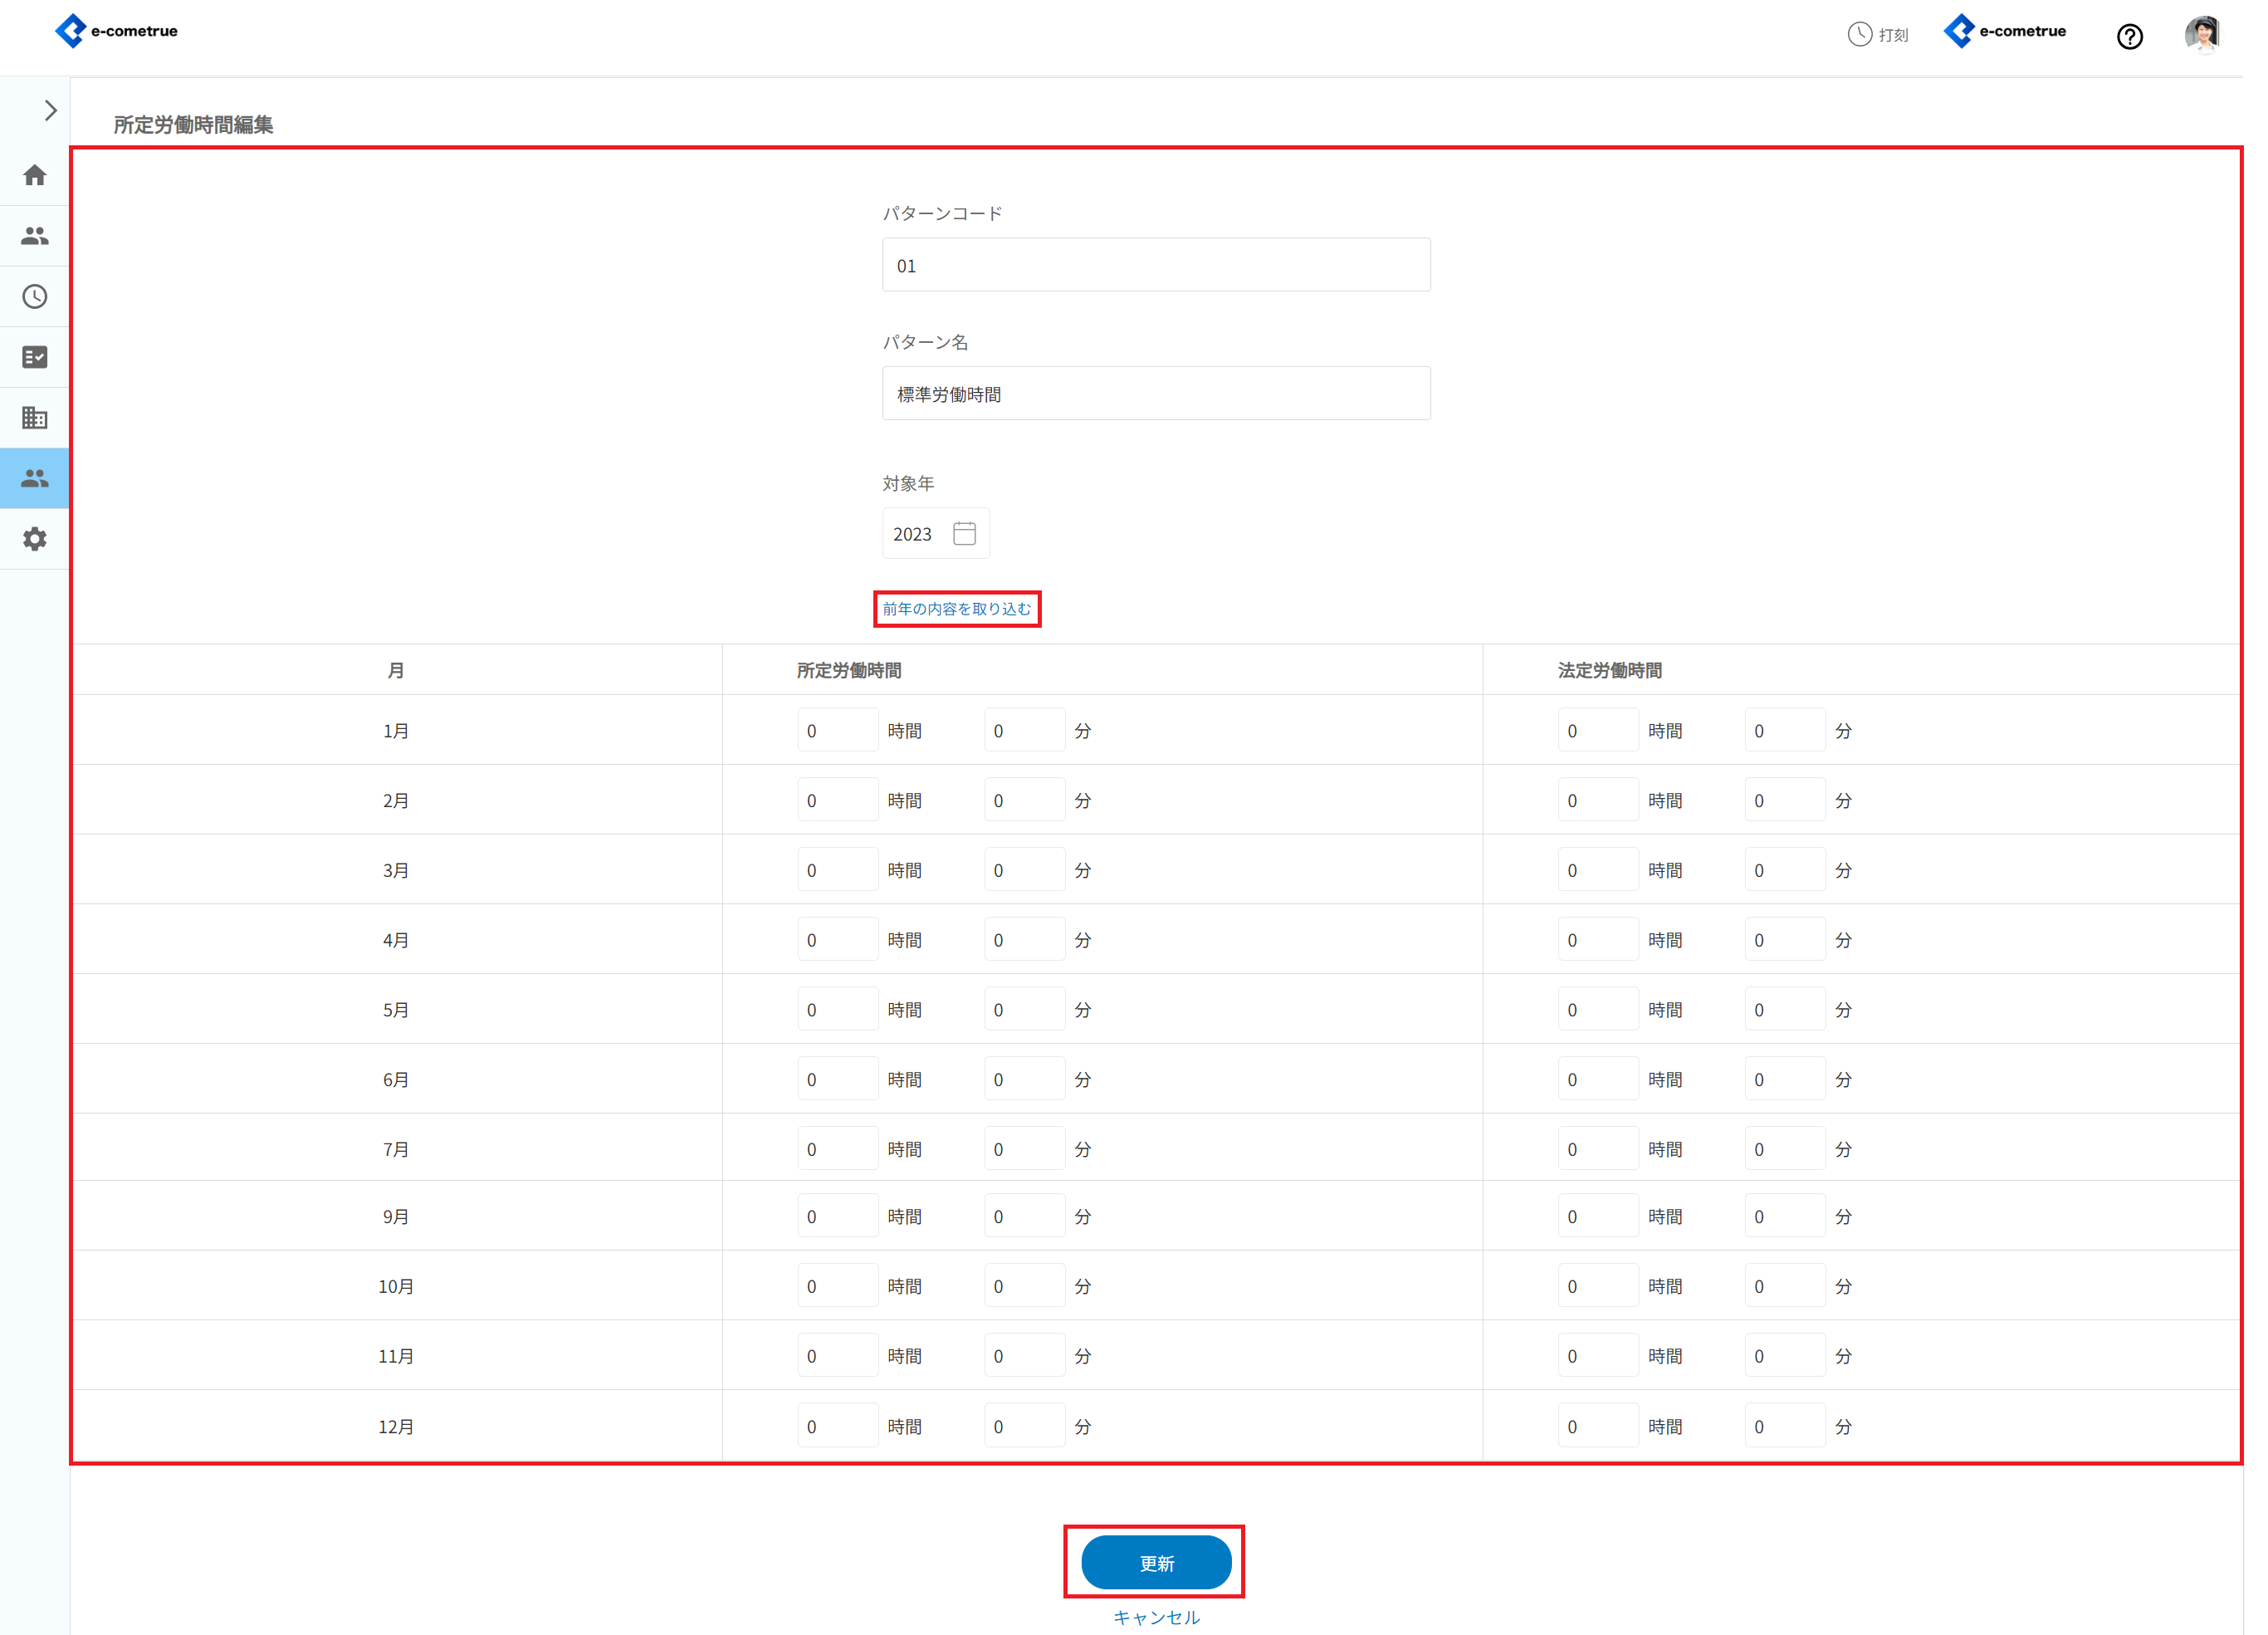Click the employees people icon in the sidebar

click(x=35, y=236)
